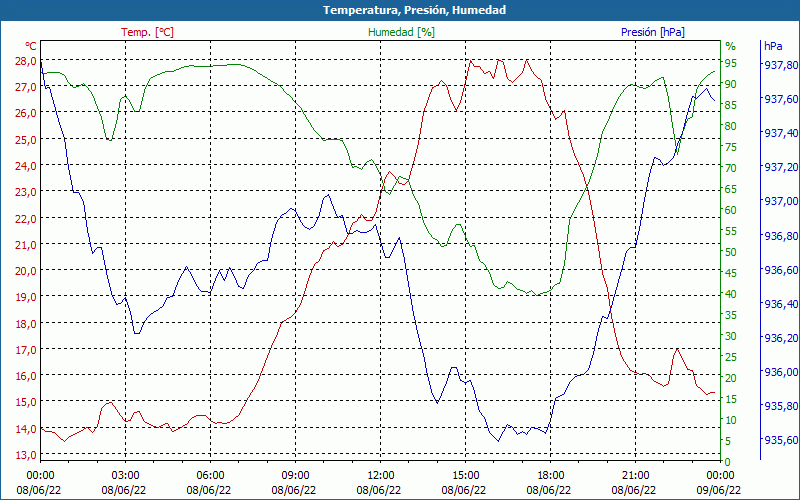Click the '25' humidity axis value
This screenshot has height=500, width=800.
point(731,357)
